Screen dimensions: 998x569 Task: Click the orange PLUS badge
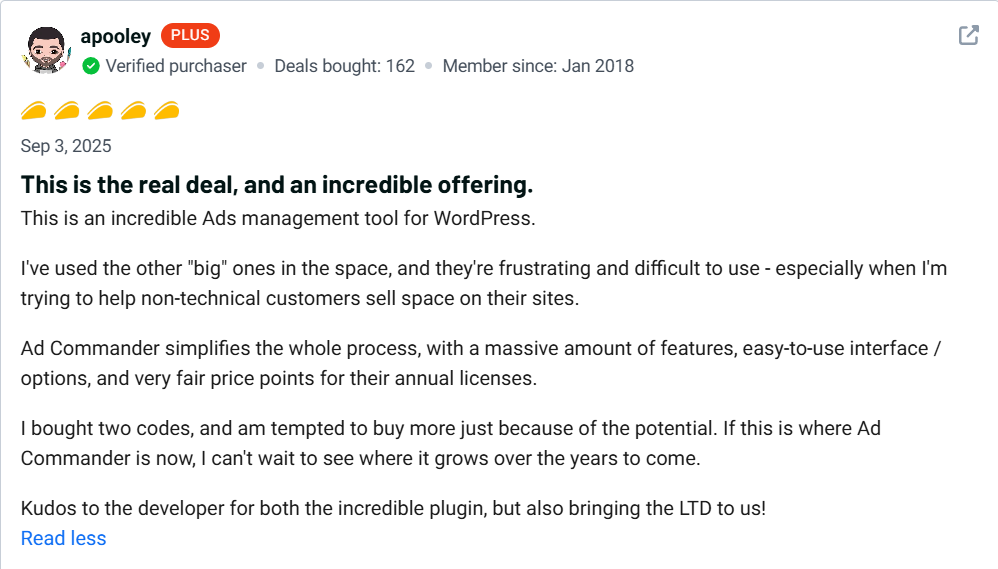pyautogui.click(x=190, y=36)
